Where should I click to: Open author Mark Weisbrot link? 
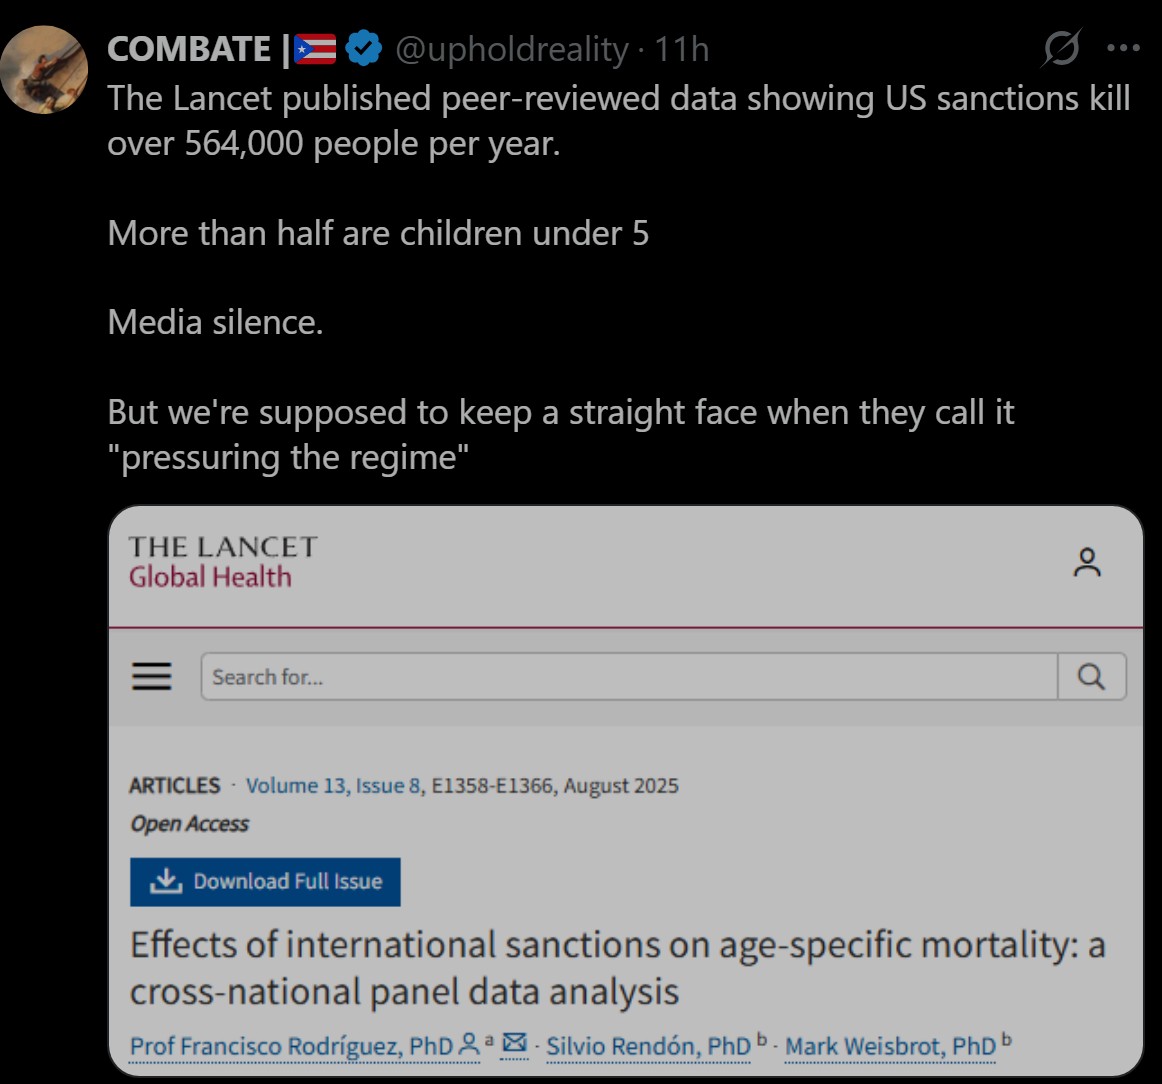(890, 1047)
